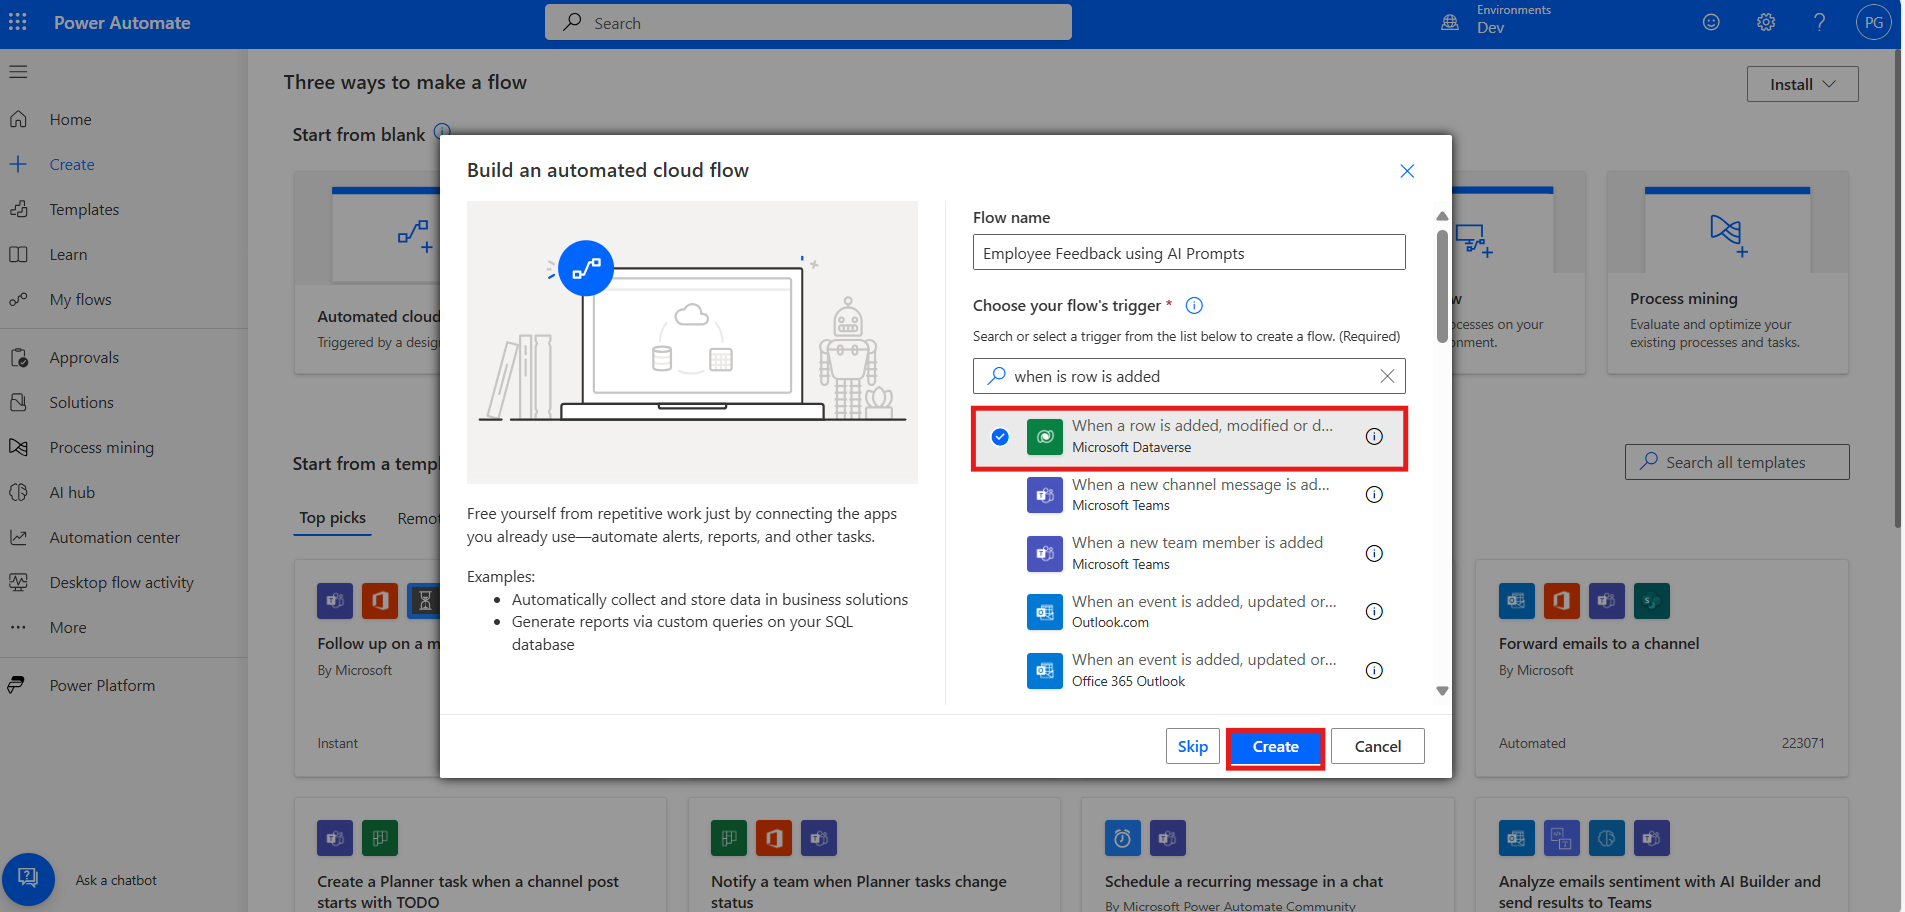
Task: Open My flows in the sidebar
Action: (80, 300)
